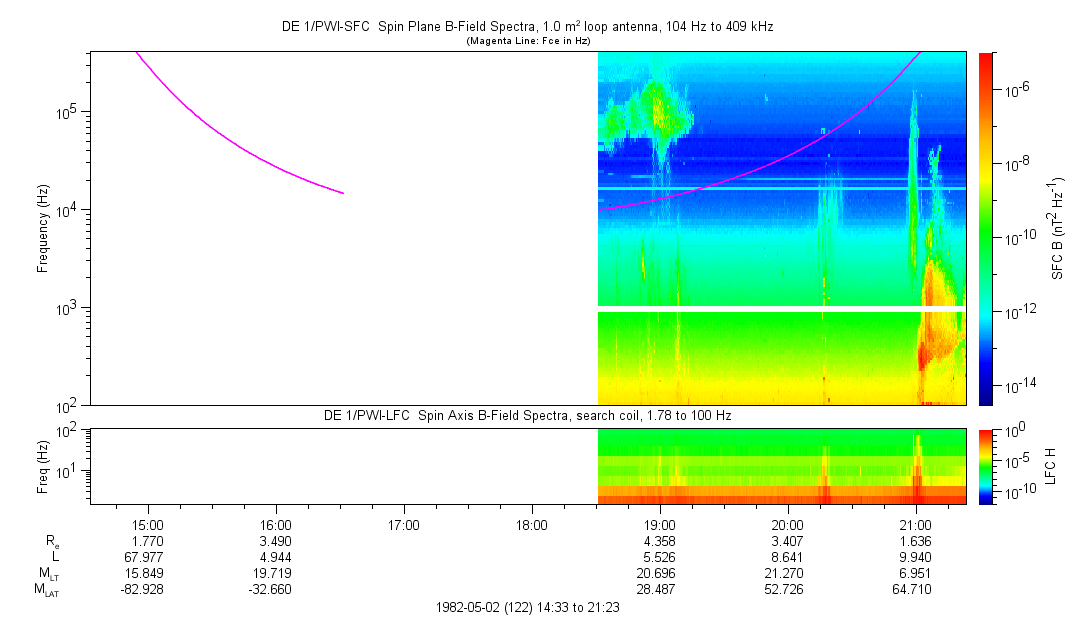Image resolution: width=1083 pixels, height=620 pixels.
Task: Click the DE 1/PWI-SFC plot title
Action: [x=527, y=27]
